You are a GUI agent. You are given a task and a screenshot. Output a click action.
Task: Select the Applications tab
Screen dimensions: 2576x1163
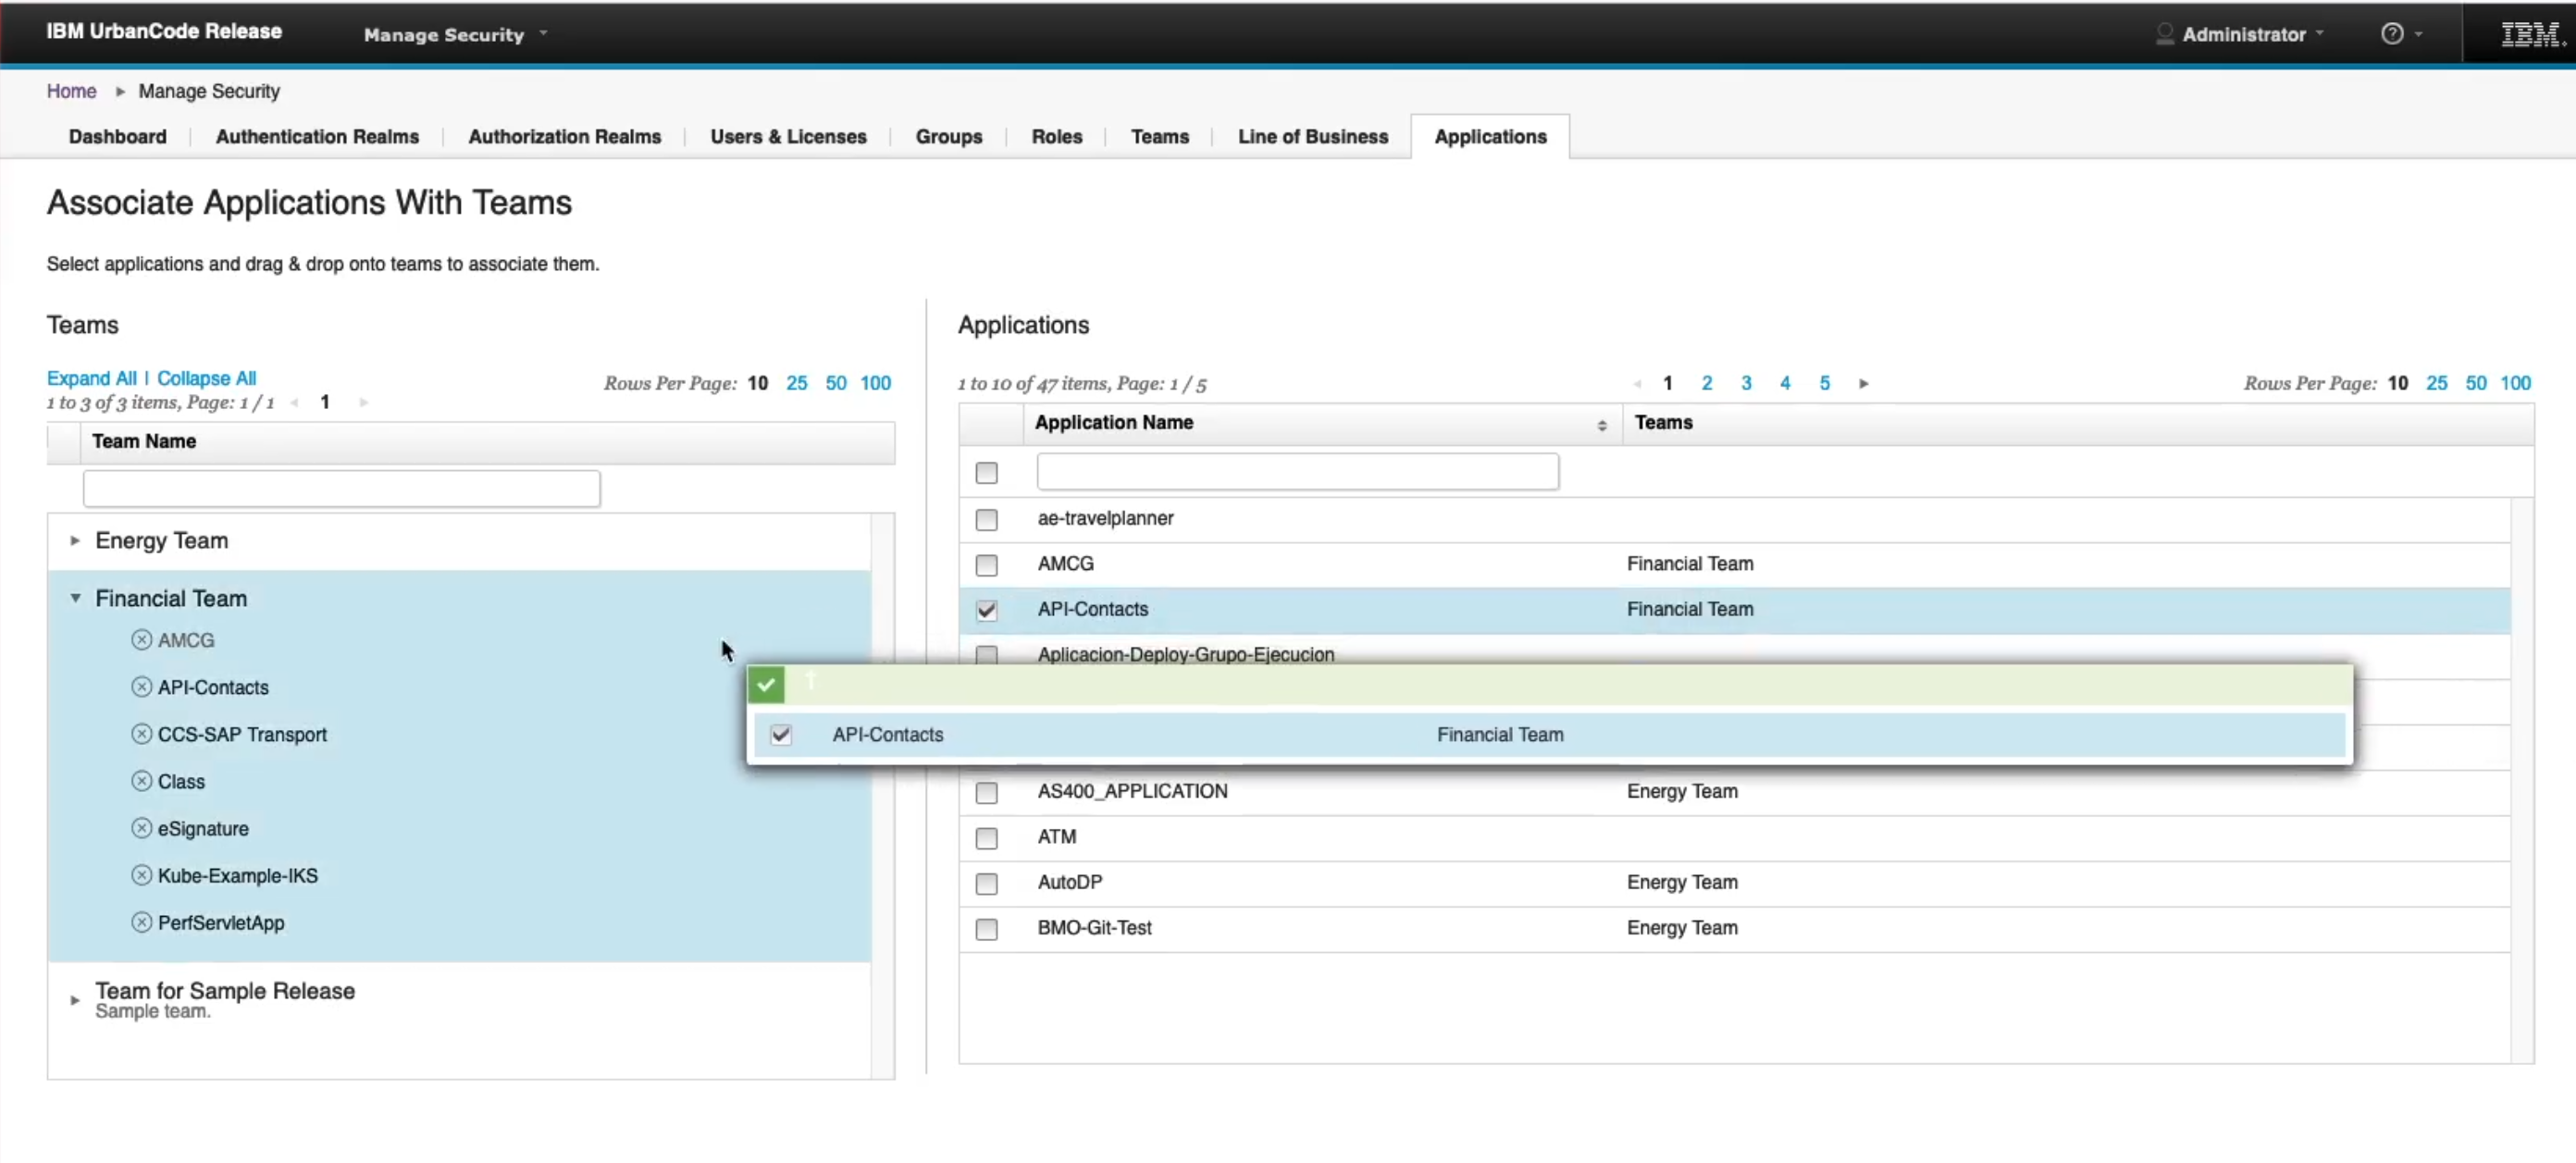(x=1490, y=136)
